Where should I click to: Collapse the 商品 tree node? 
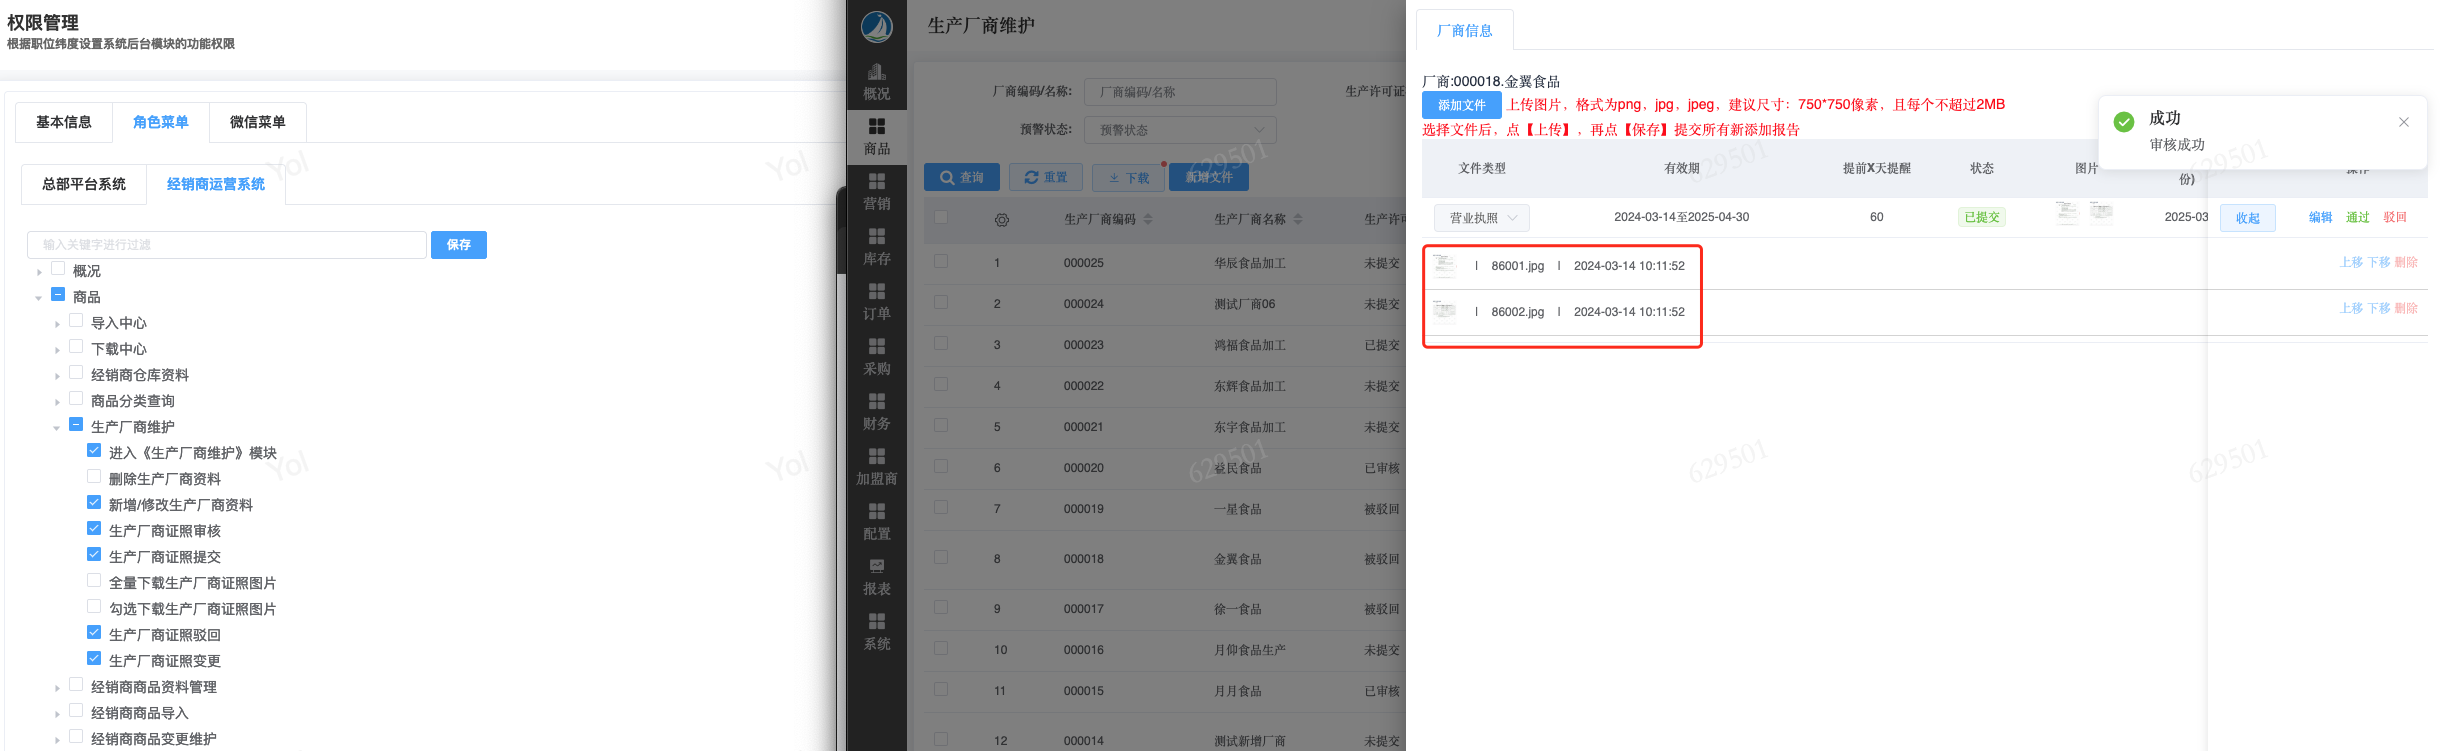point(39,298)
